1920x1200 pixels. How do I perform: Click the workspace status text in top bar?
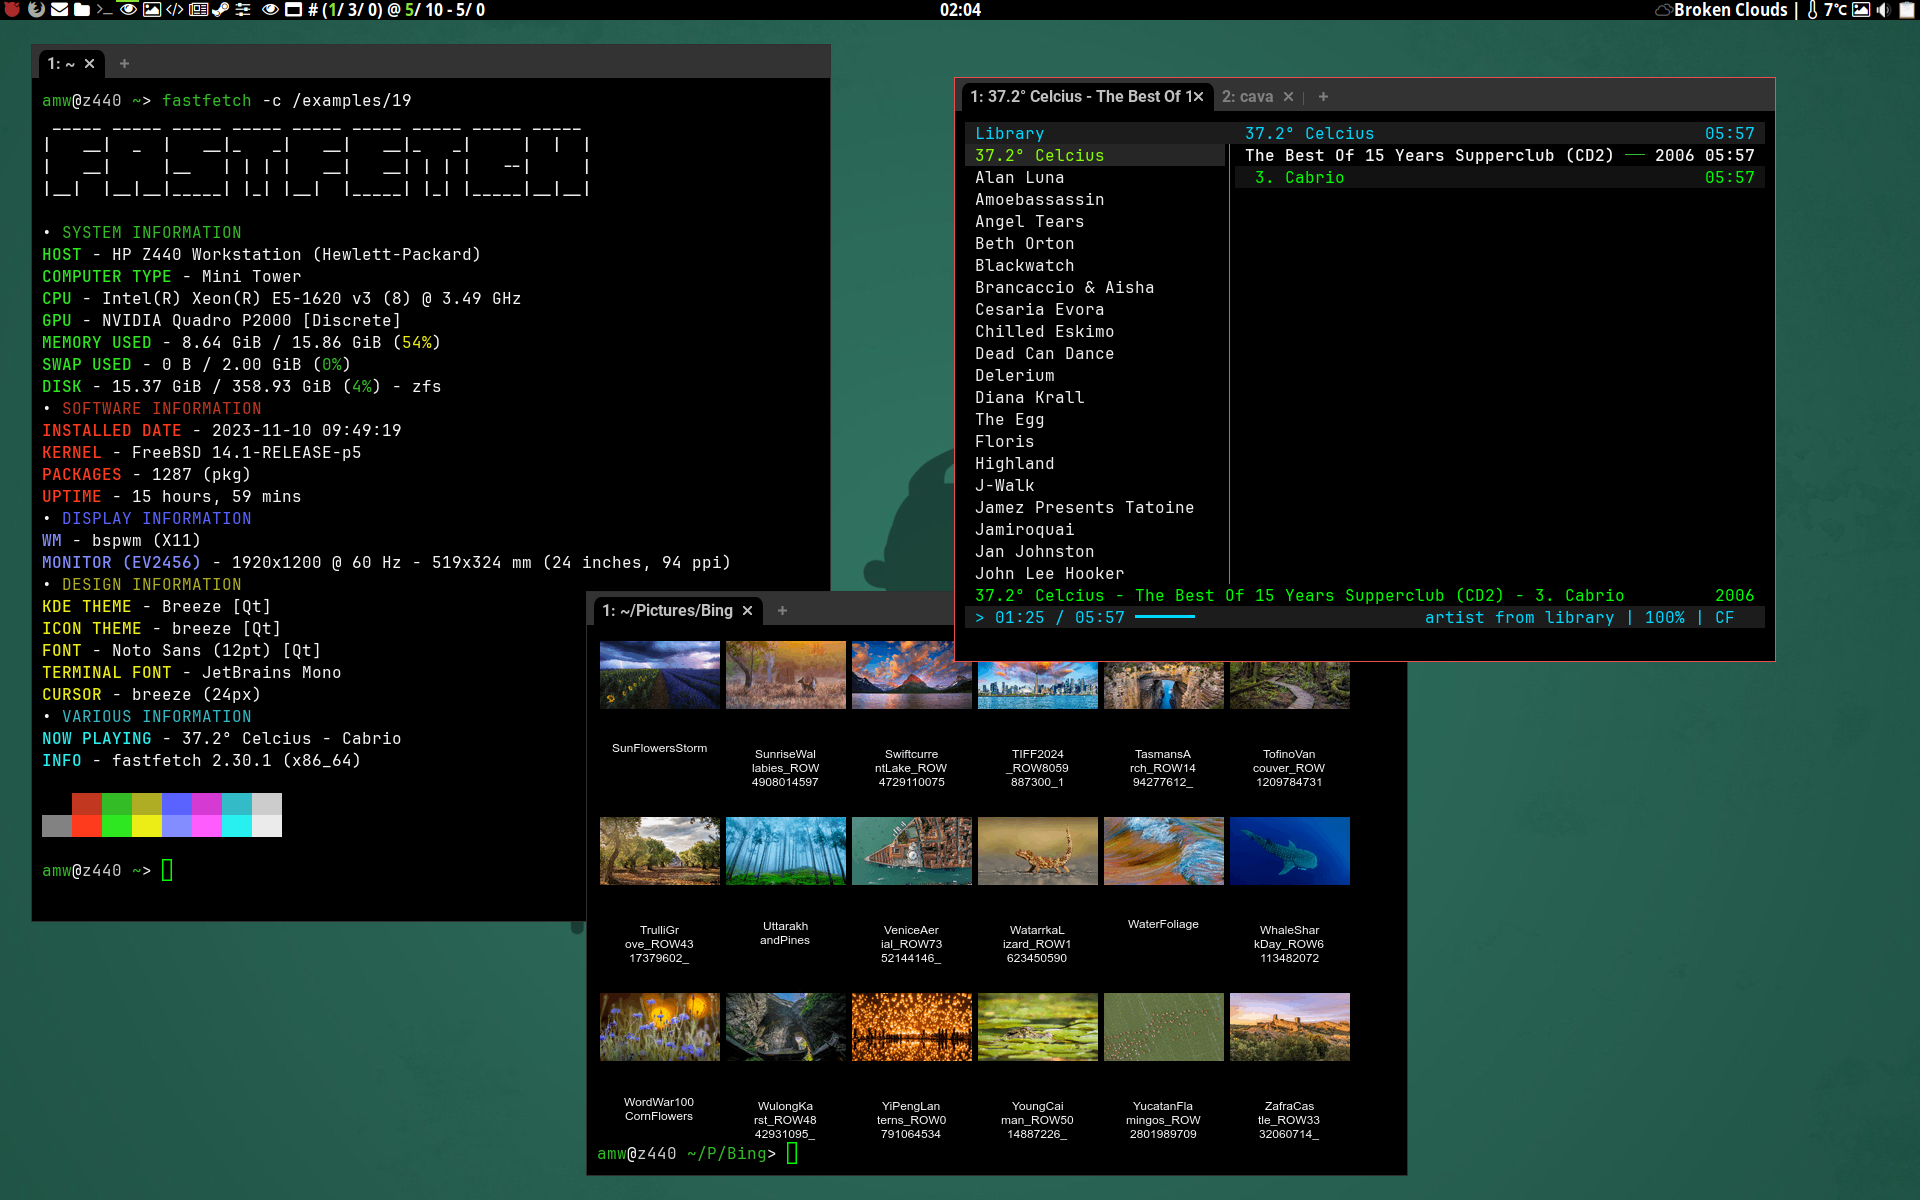pyautogui.click(x=396, y=10)
